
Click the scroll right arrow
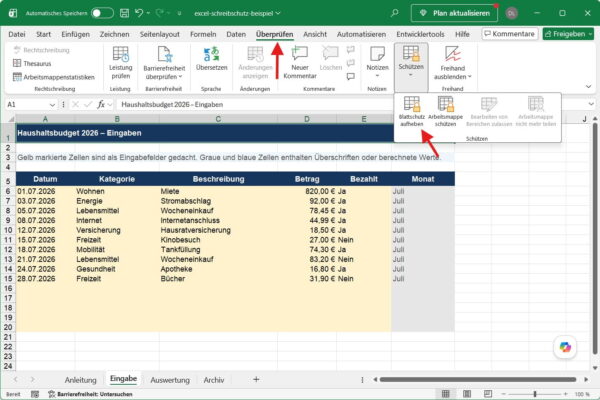pyautogui.click(x=586, y=379)
